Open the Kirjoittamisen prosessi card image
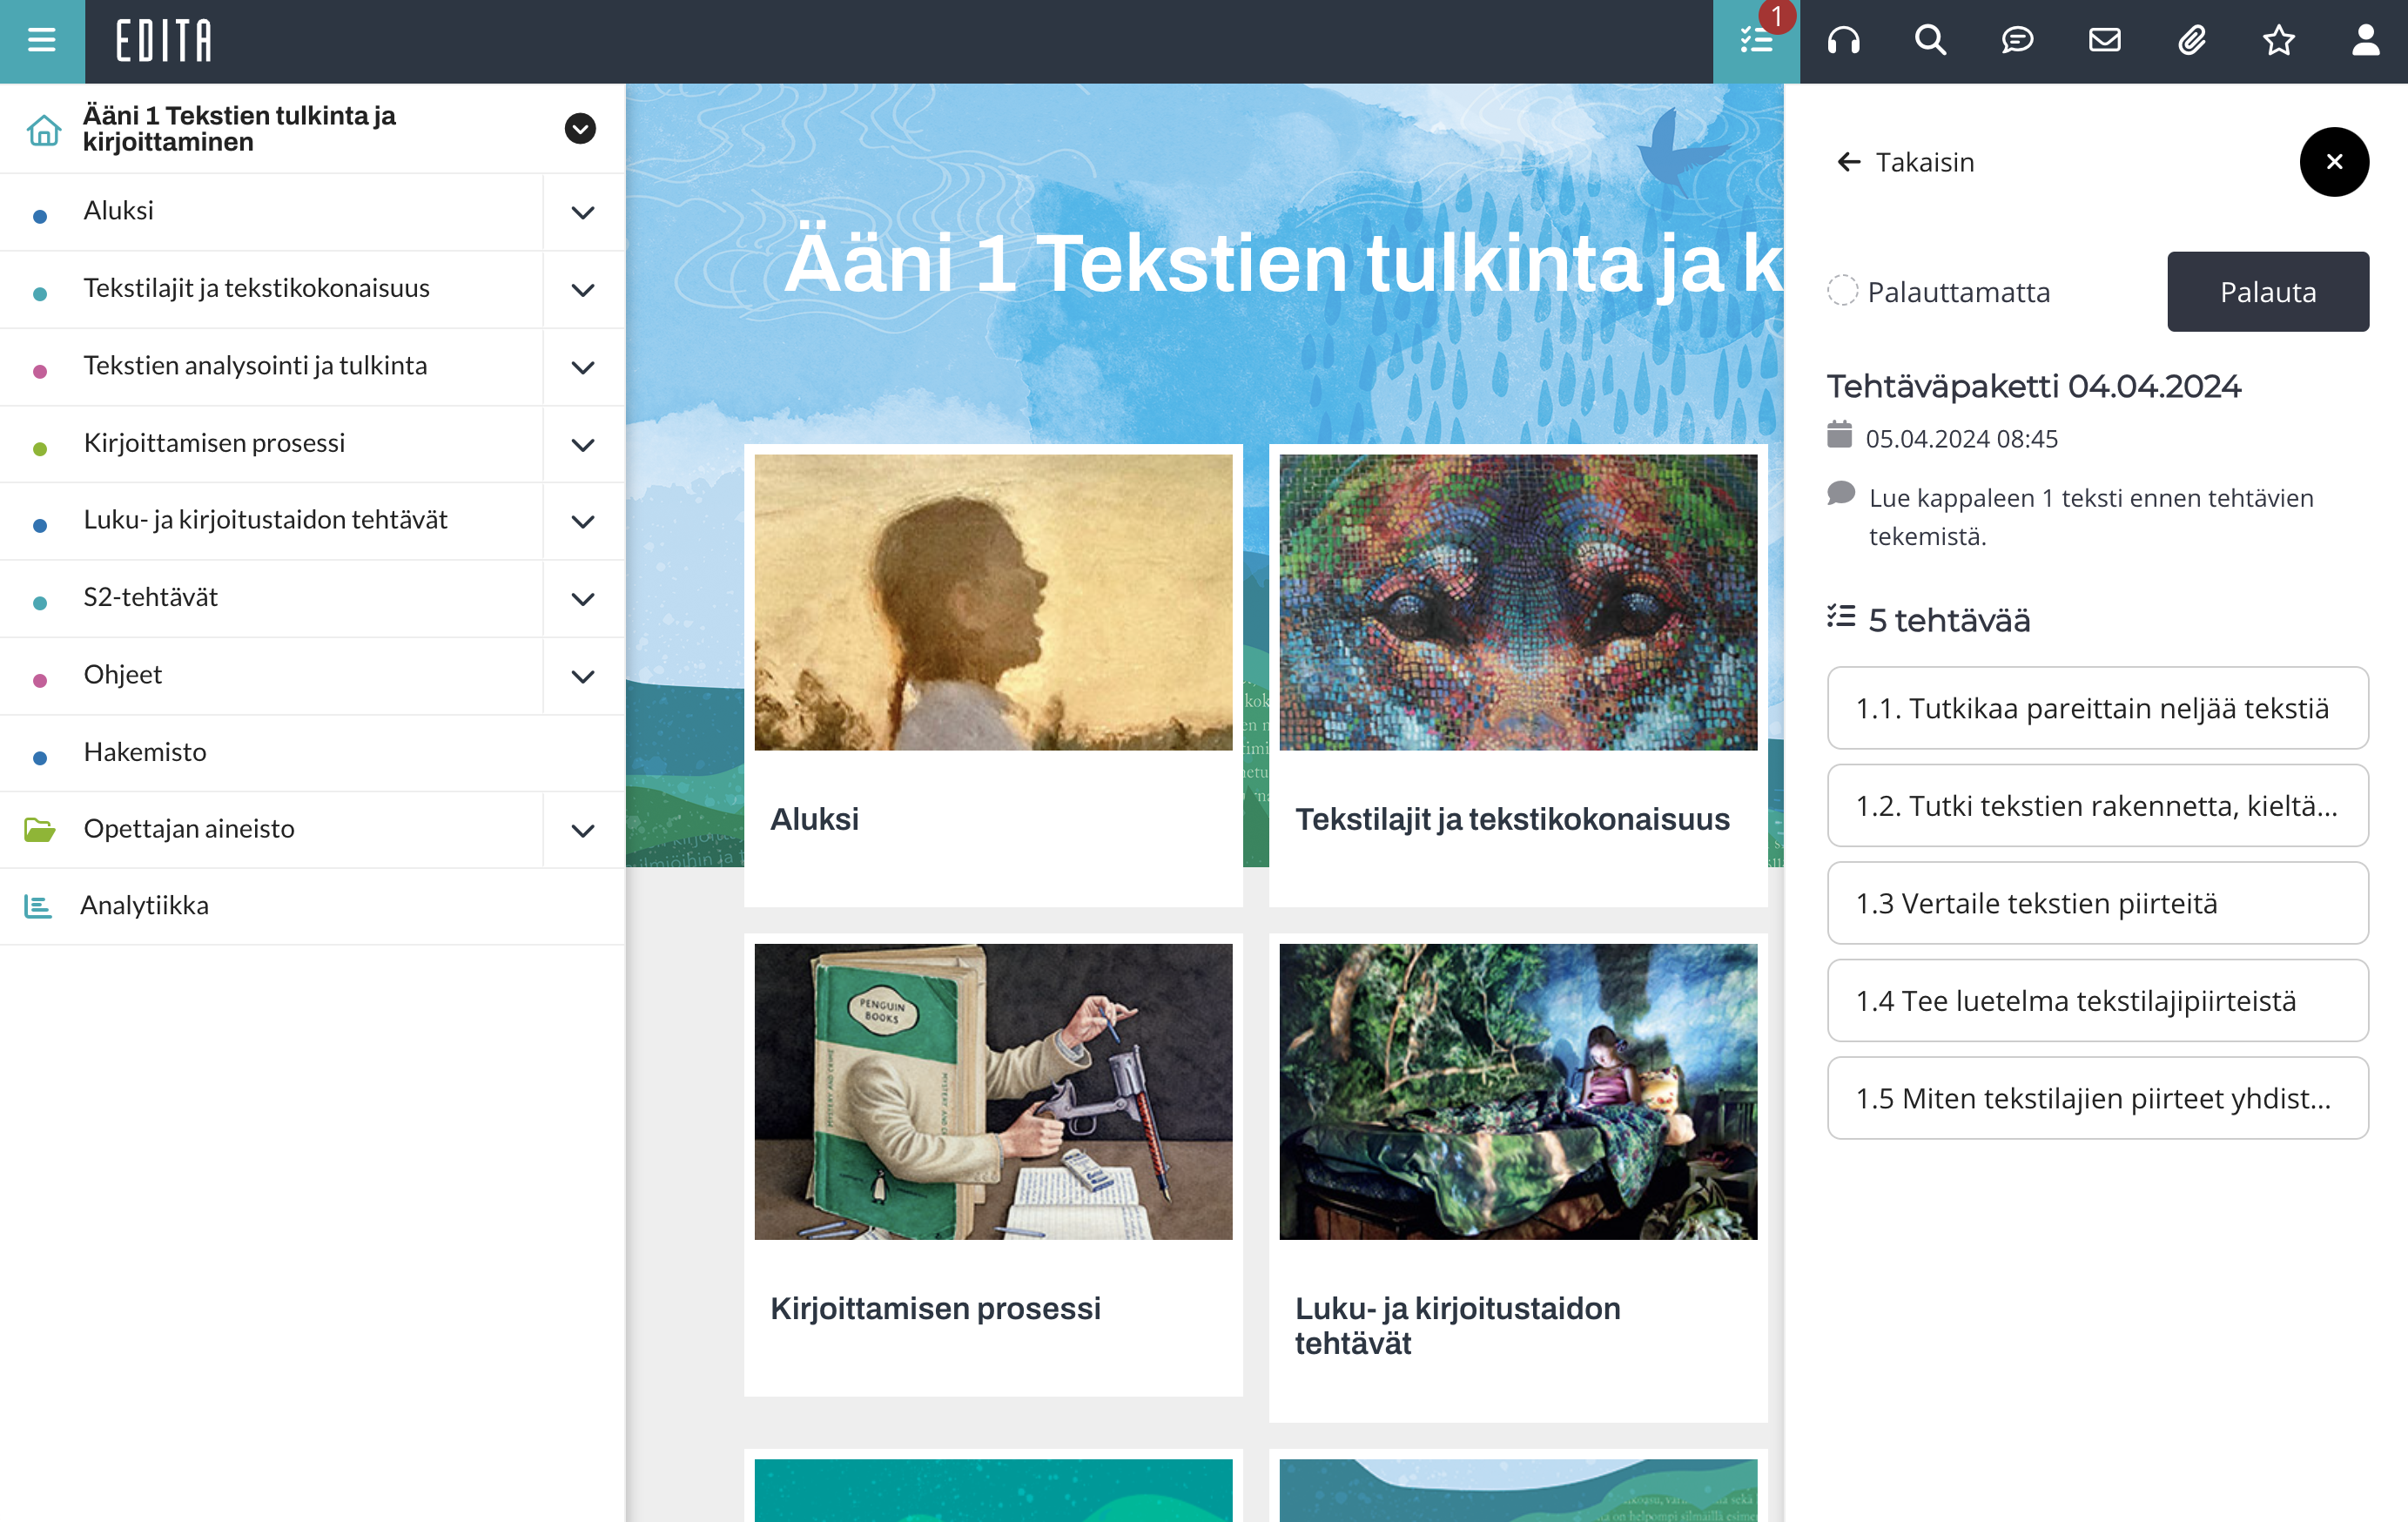 coord(993,1091)
